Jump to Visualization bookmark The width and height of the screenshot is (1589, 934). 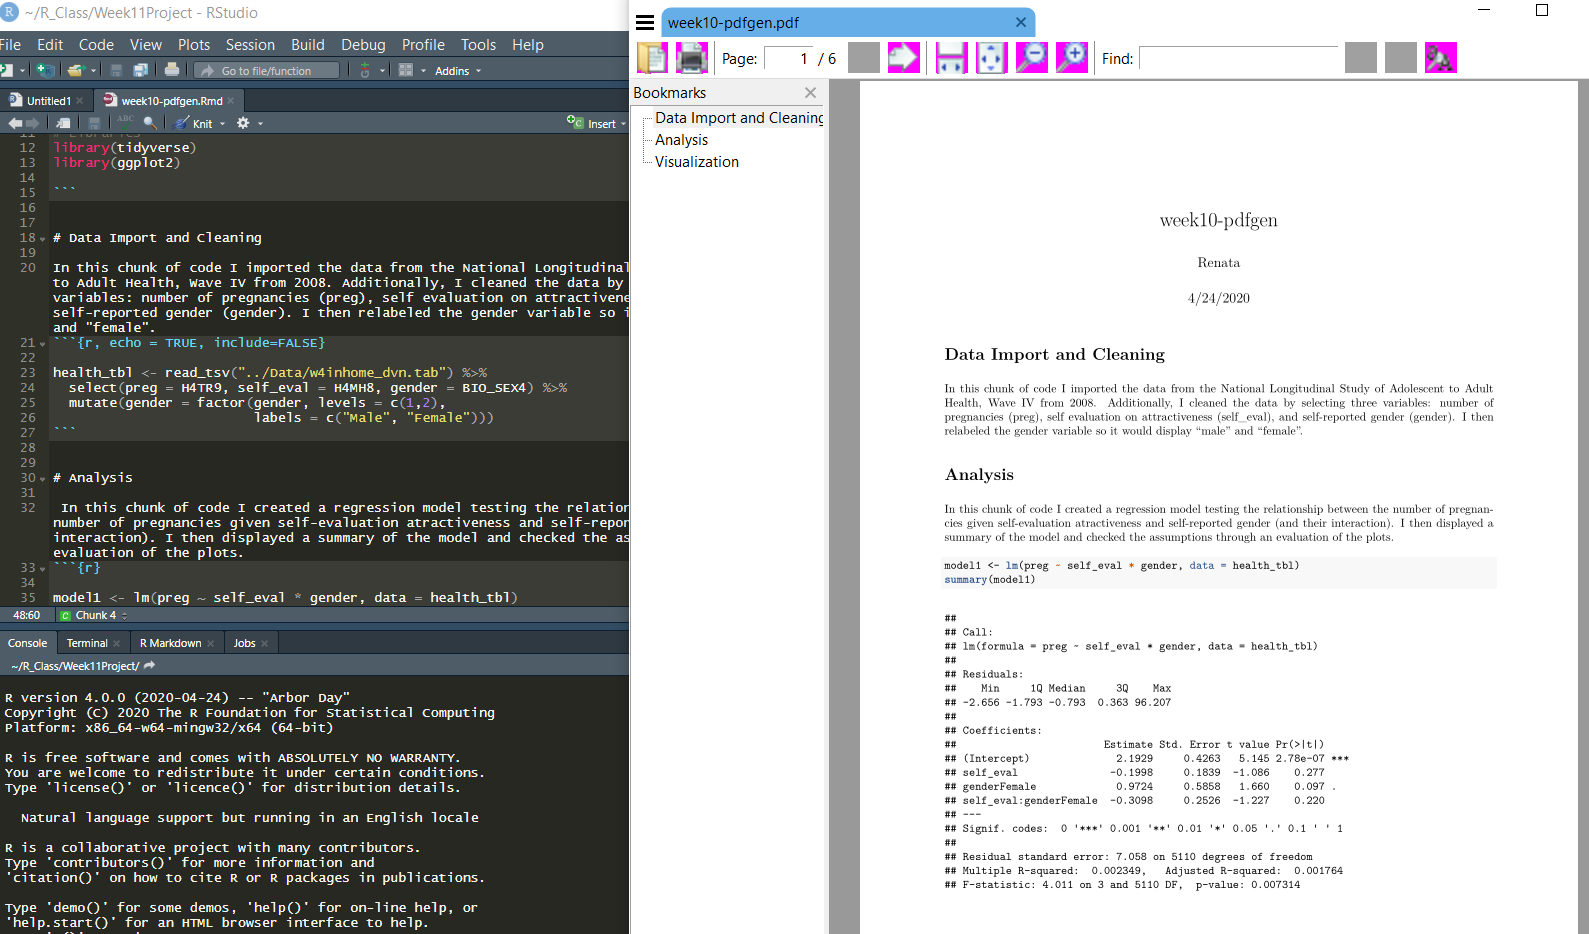pyautogui.click(x=697, y=162)
